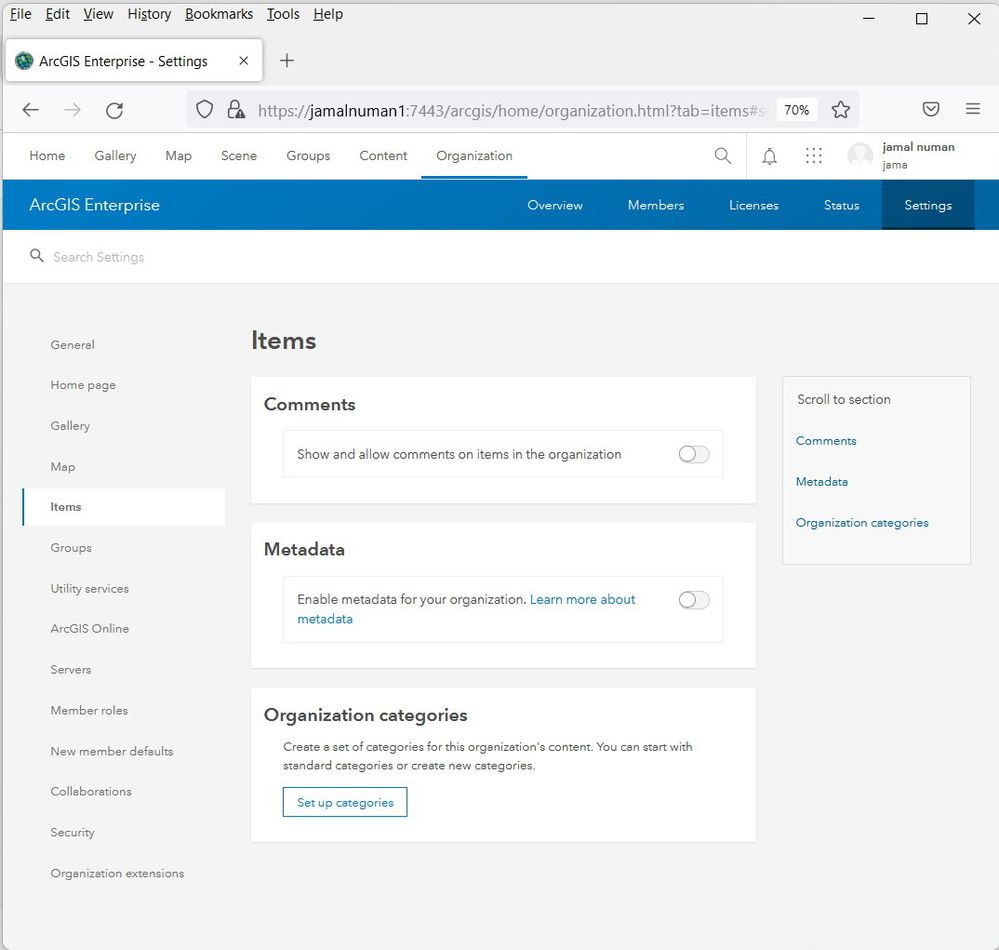Follow Learn more about metadata link
999x950 pixels.
(x=582, y=600)
